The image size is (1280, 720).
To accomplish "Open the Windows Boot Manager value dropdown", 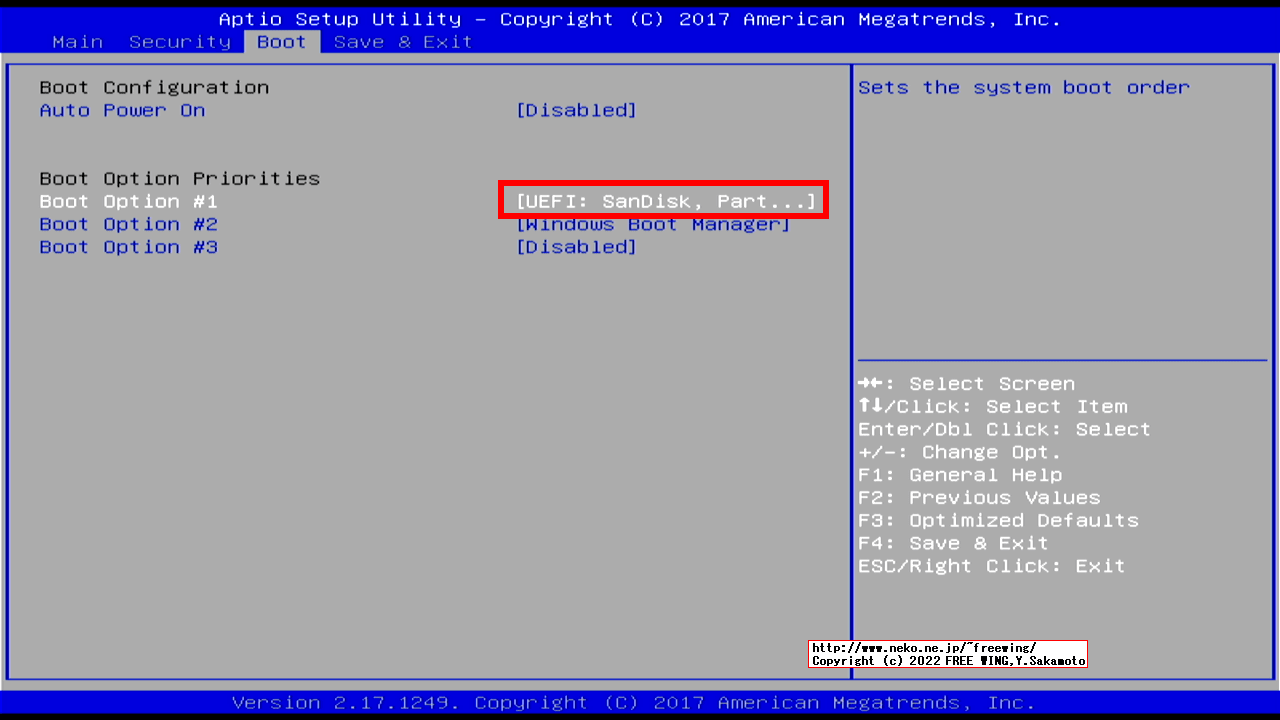I will pos(653,225).
